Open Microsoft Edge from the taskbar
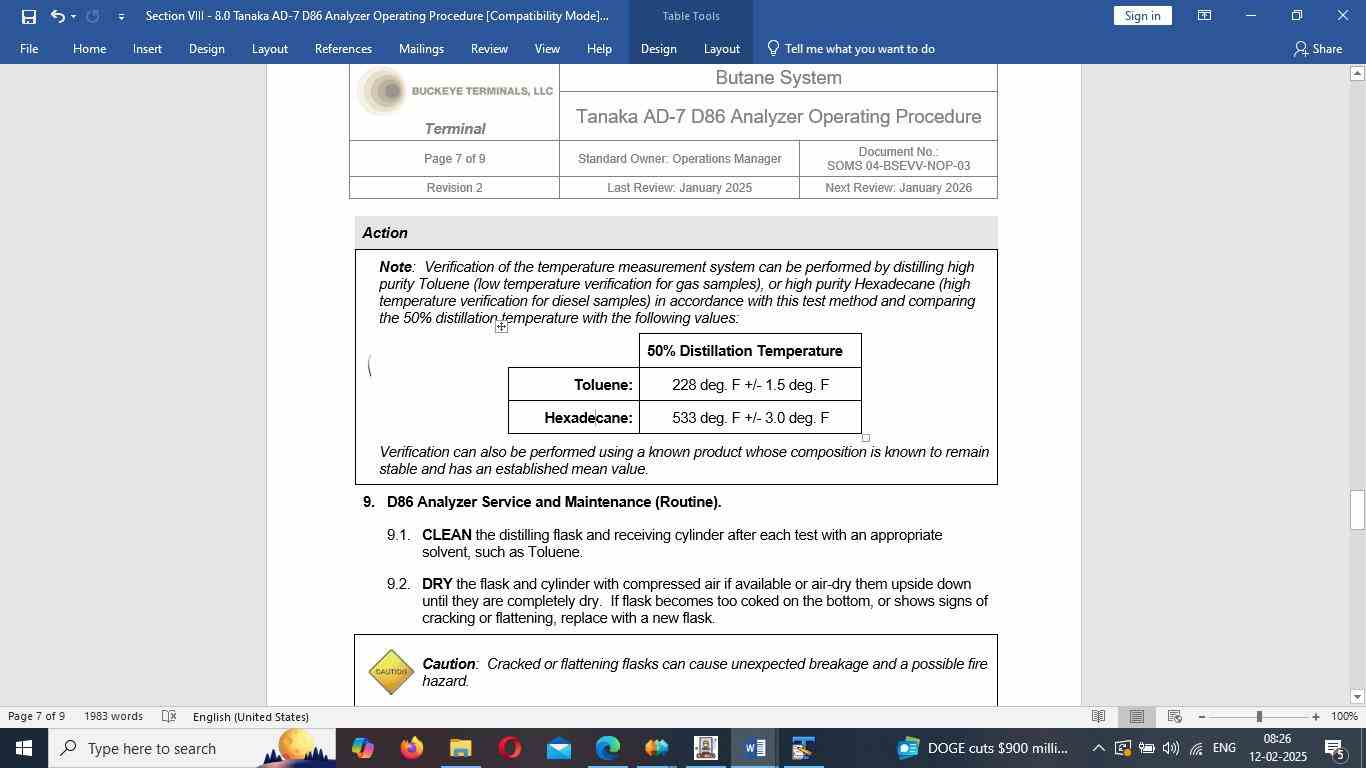This screenshot has height=768, width=1366. click(607, 748)
